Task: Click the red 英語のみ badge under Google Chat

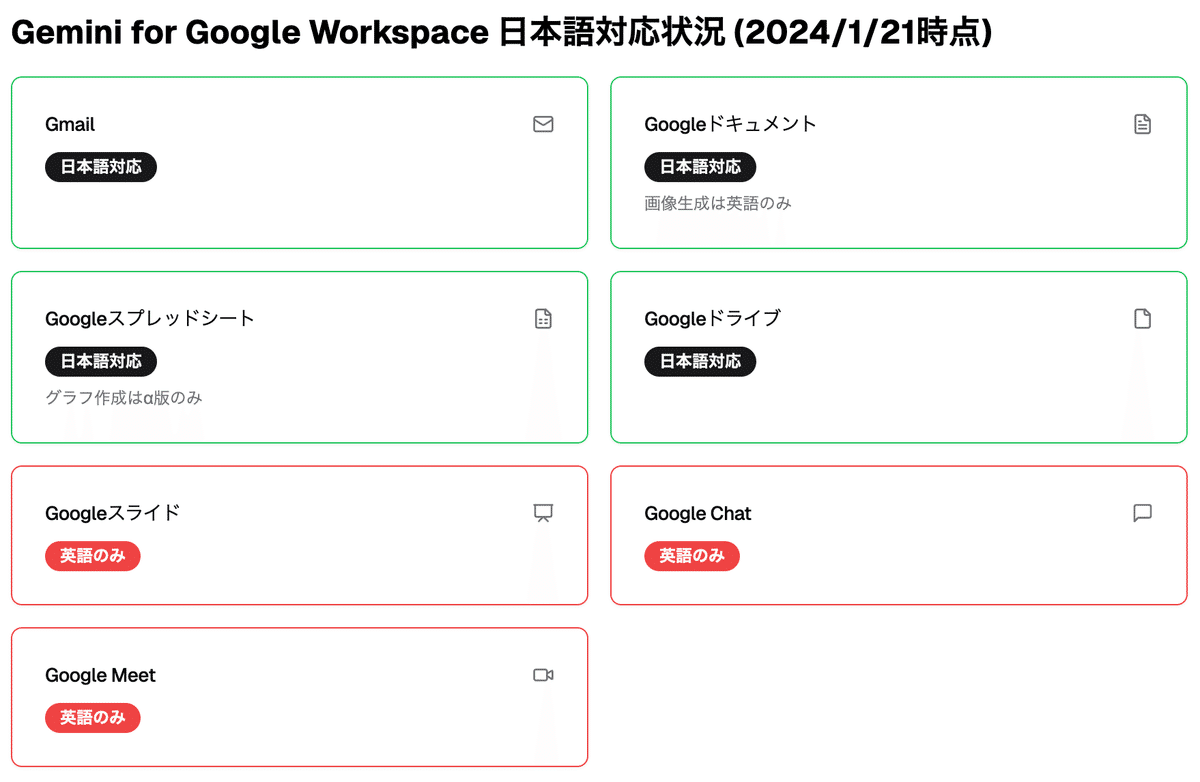Action: click(x=692, y=556)
